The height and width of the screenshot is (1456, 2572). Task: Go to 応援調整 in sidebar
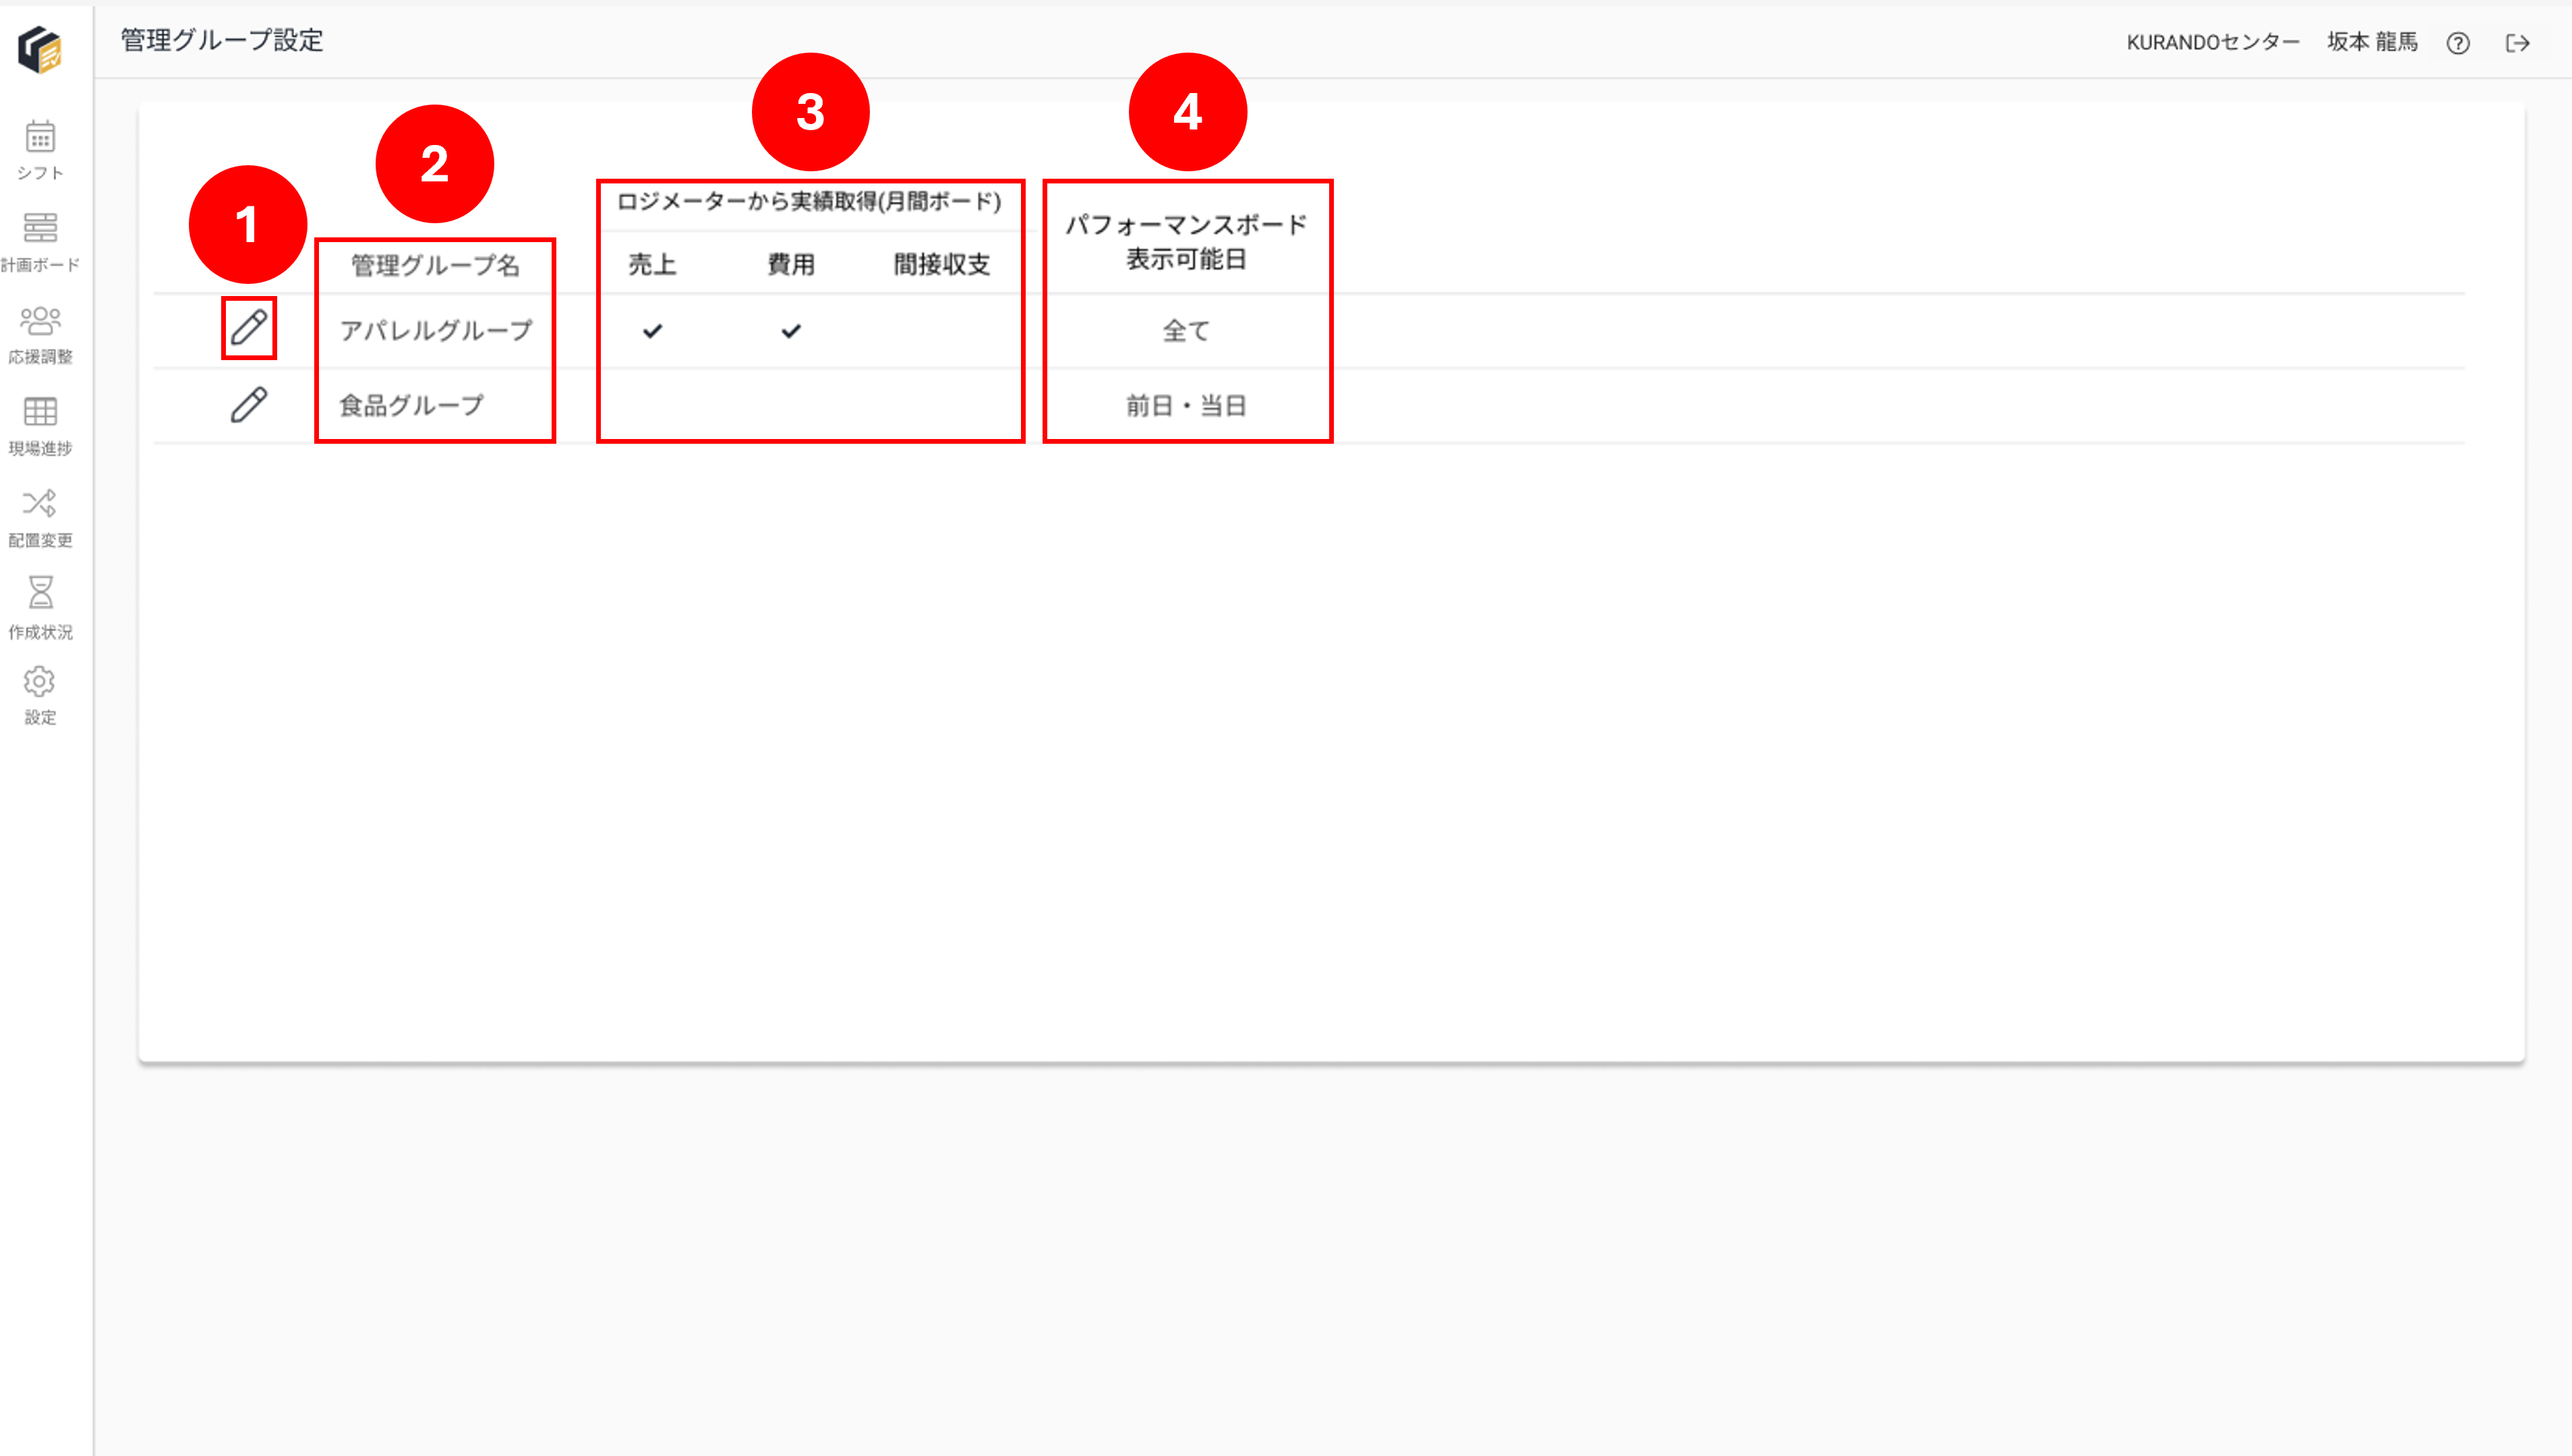(x=40, y=334)
